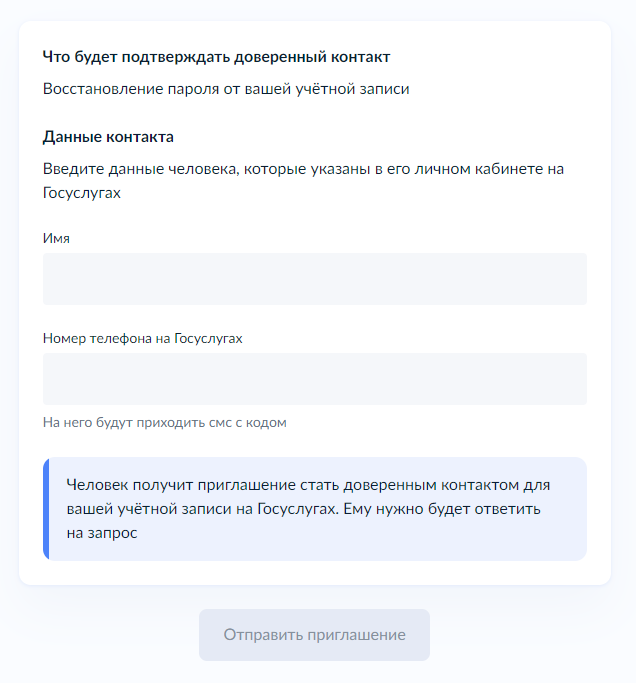Click the Человек получит приглашение banner line
The image size is (636, 683).
pyautogui.click(x=308, y=485)
